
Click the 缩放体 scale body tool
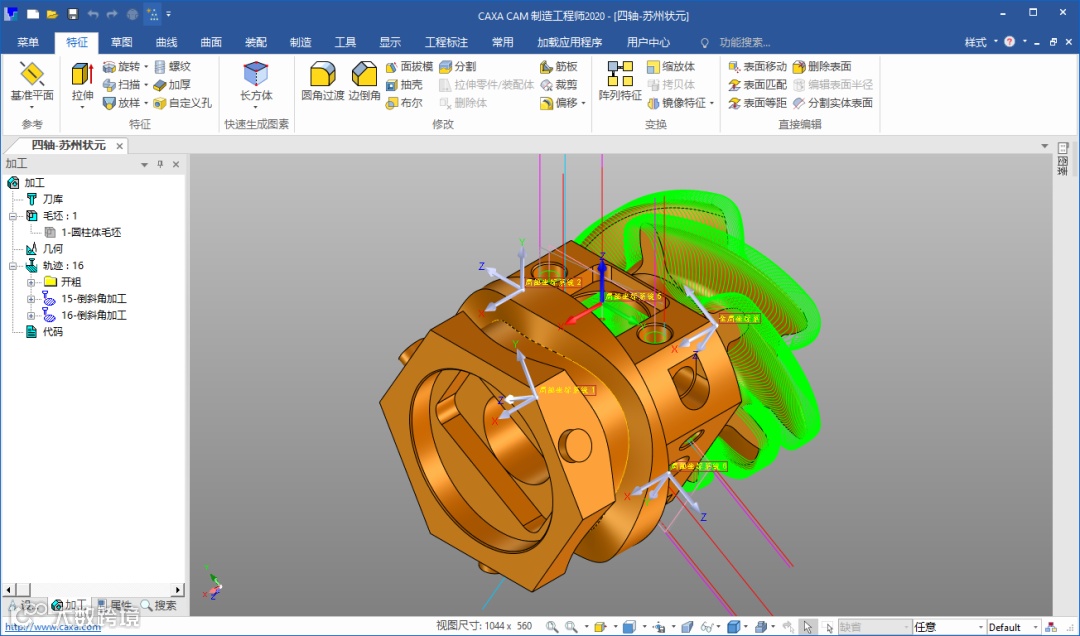click(671, 66)
